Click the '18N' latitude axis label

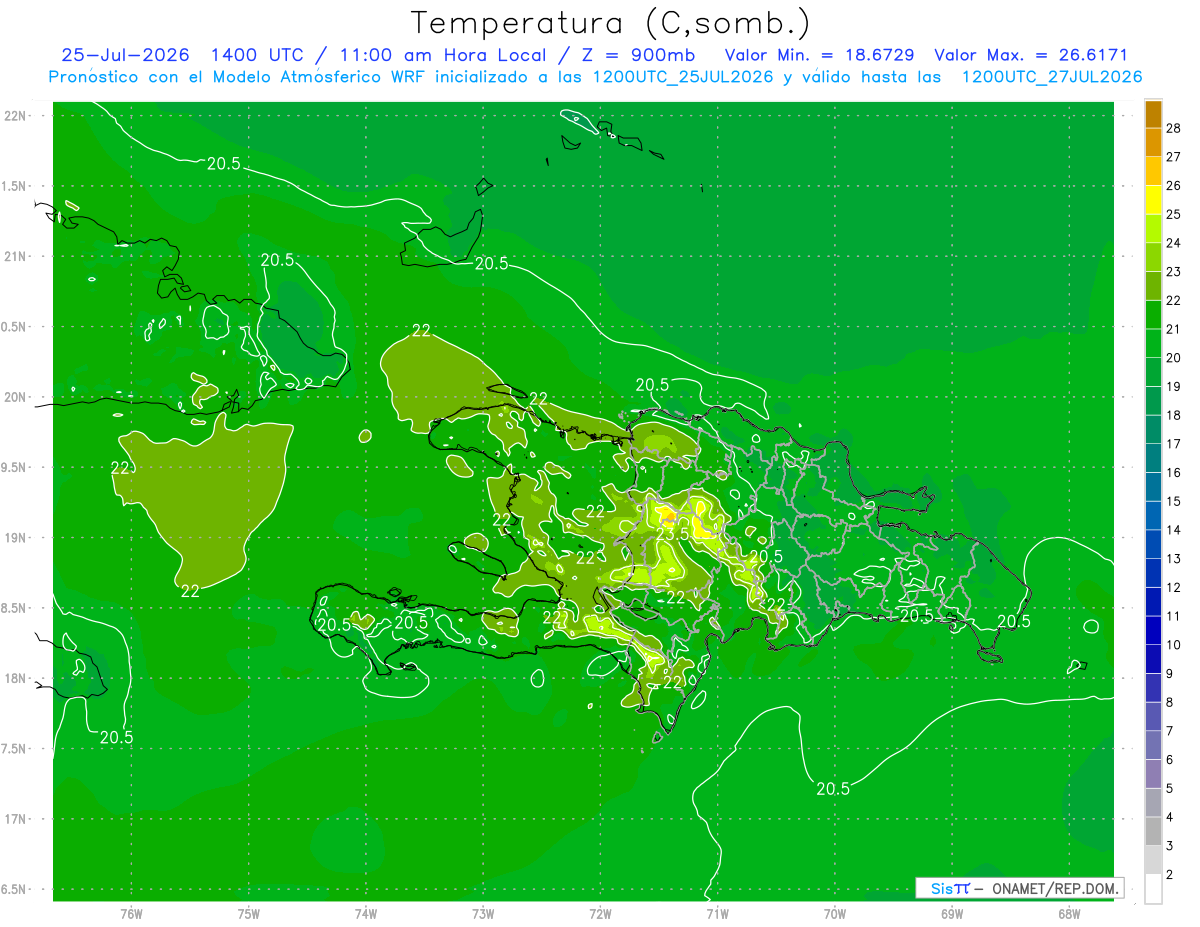tap(15, 679)
